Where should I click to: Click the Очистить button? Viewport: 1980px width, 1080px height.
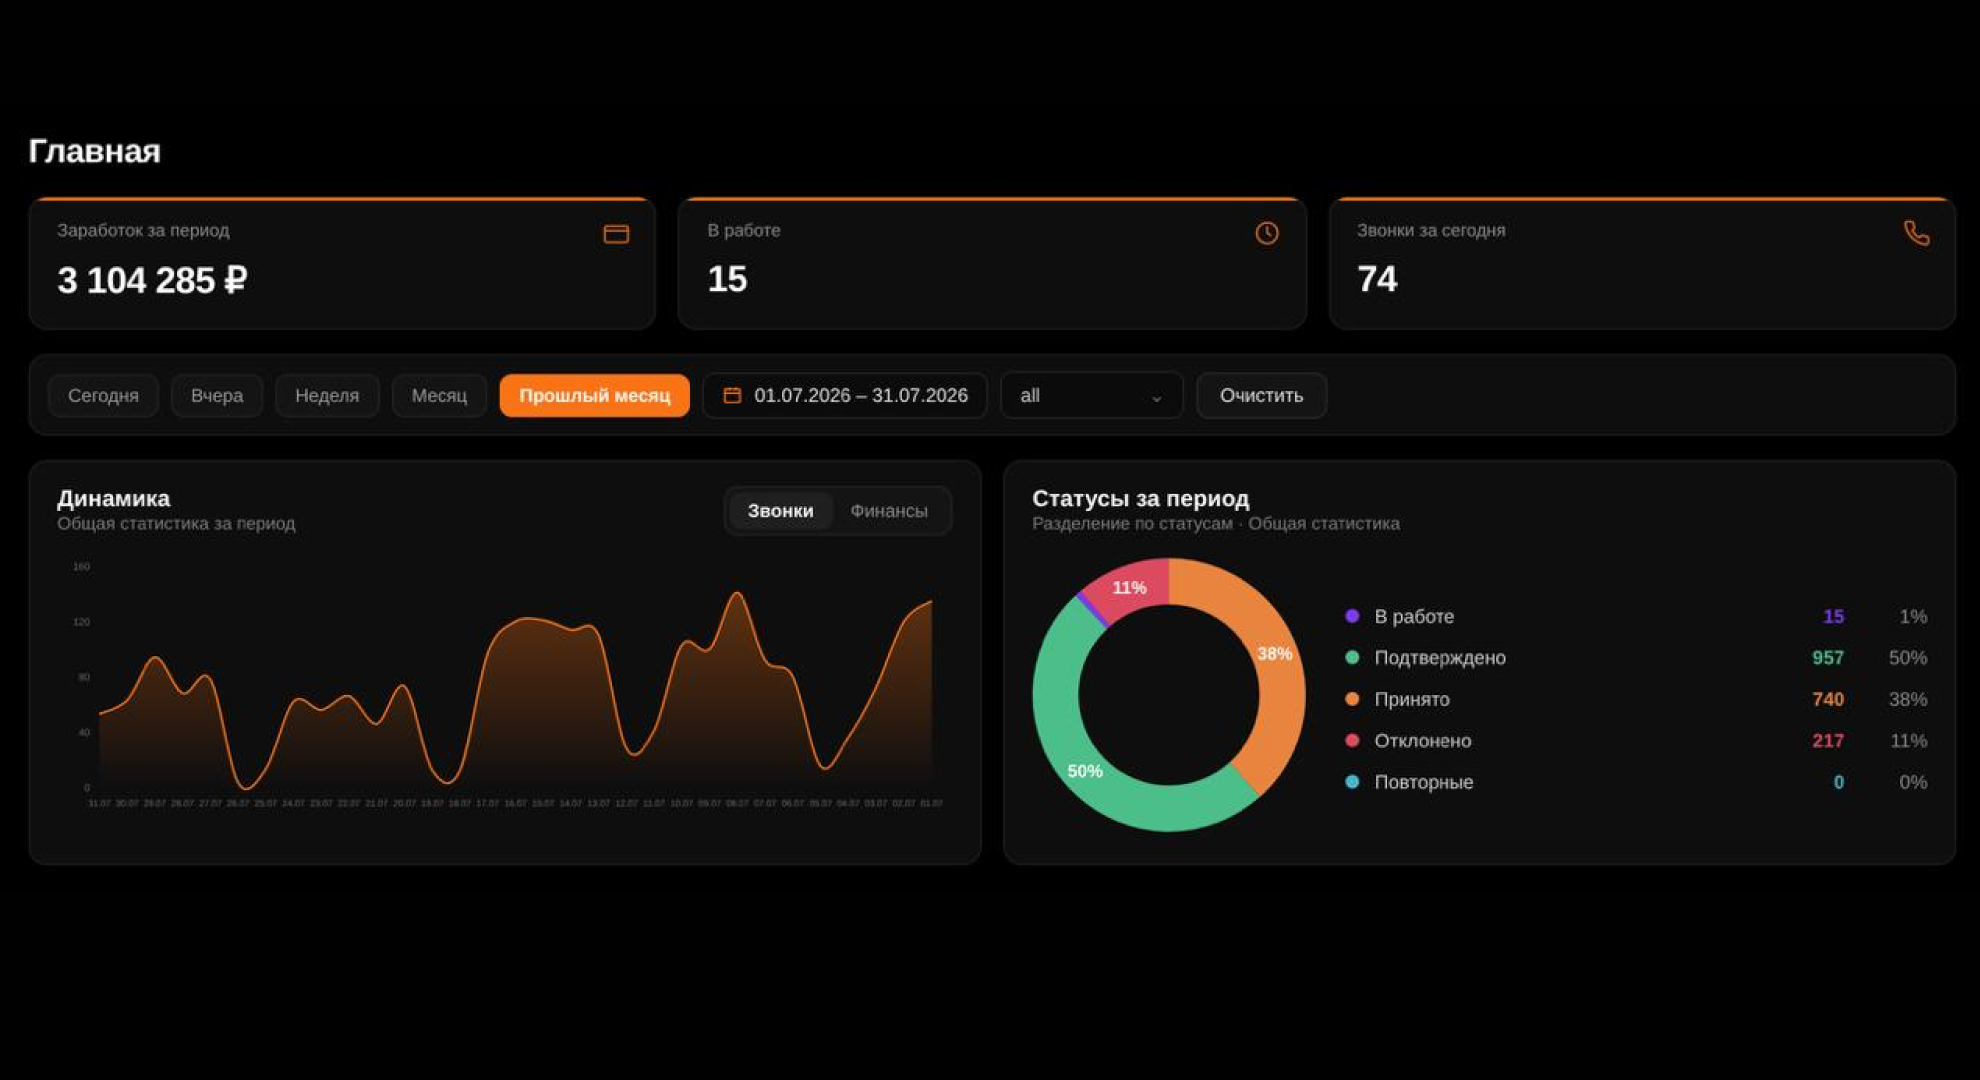click(x=1261, y=395)
